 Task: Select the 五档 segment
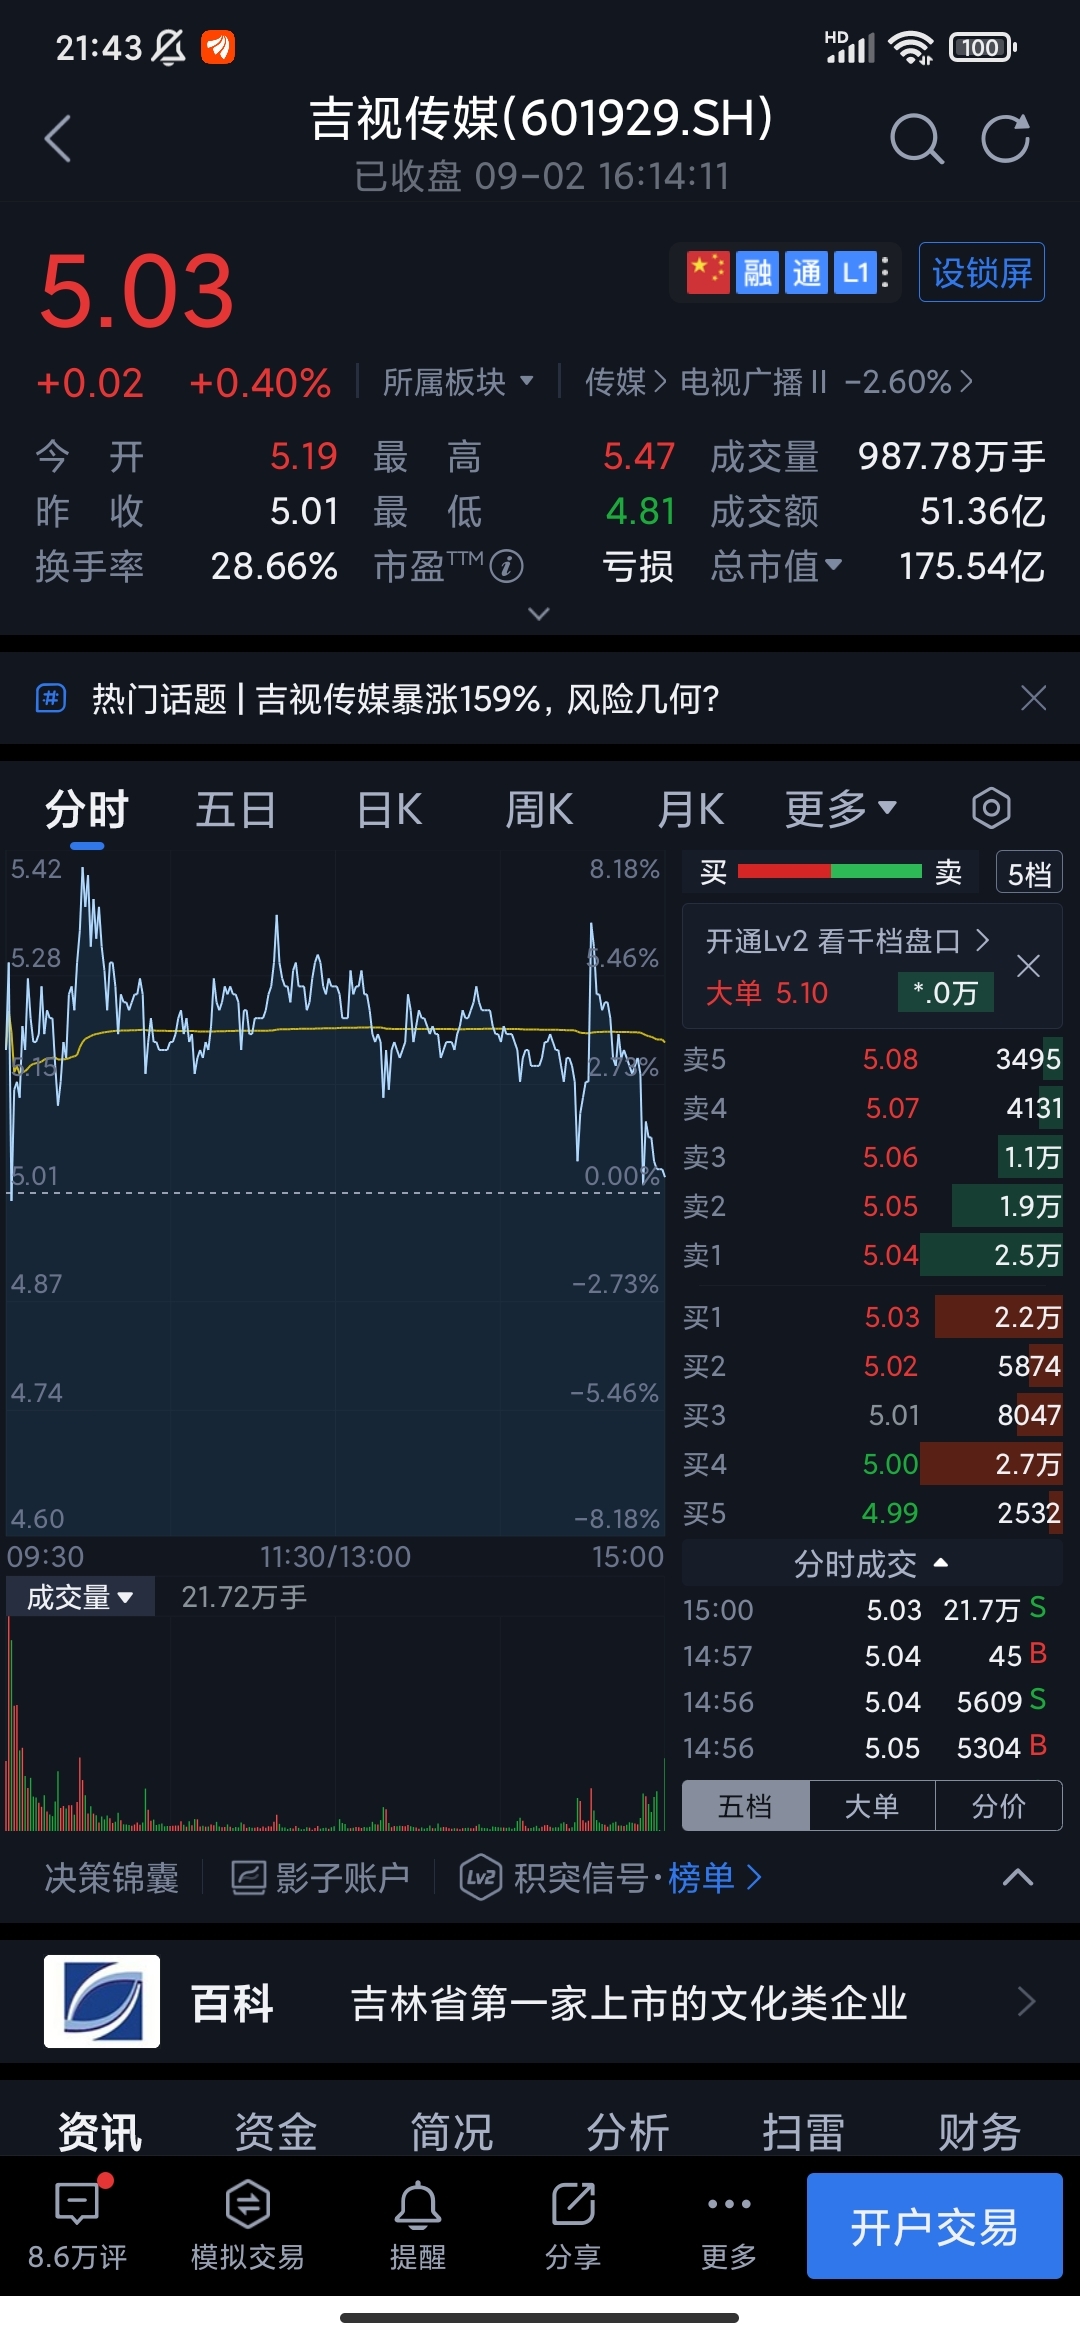[745, 1806]
